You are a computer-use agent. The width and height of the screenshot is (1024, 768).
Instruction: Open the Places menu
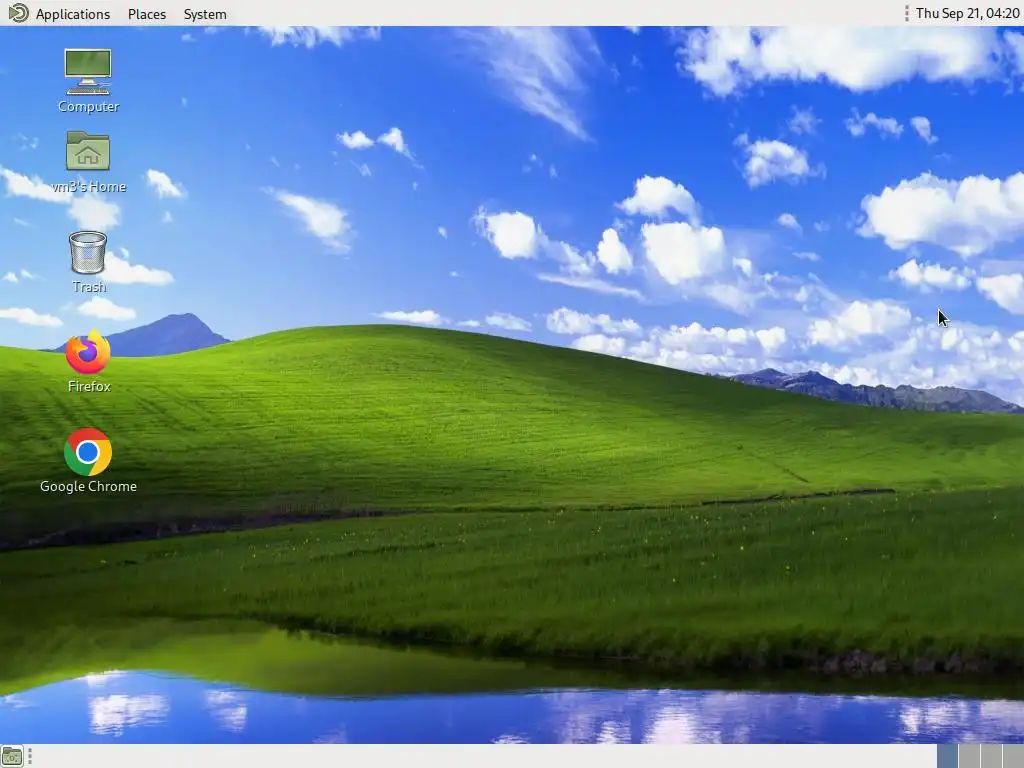147,14
